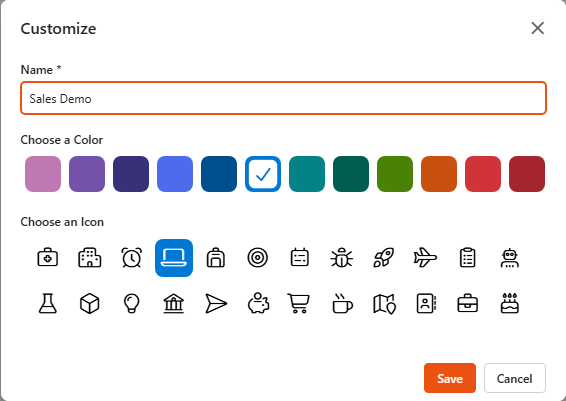
Task: Pick the airplane icon
Action: pos(425,258)
